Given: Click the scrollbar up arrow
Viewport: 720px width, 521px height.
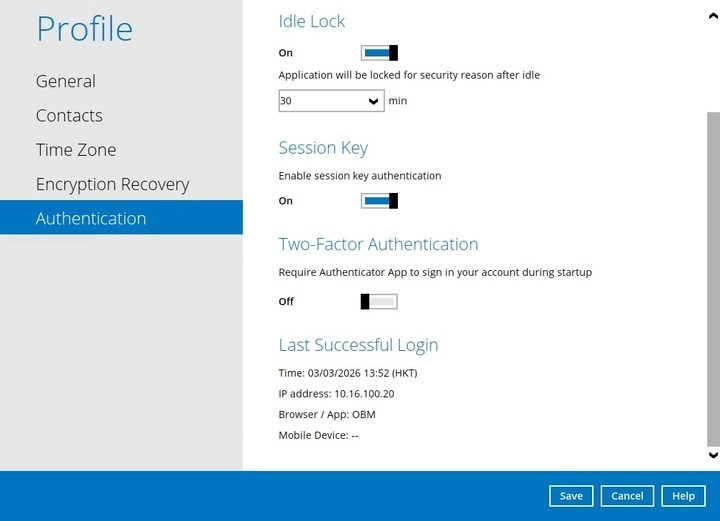Looking at the screenshot, I should [x=712, y=15].
